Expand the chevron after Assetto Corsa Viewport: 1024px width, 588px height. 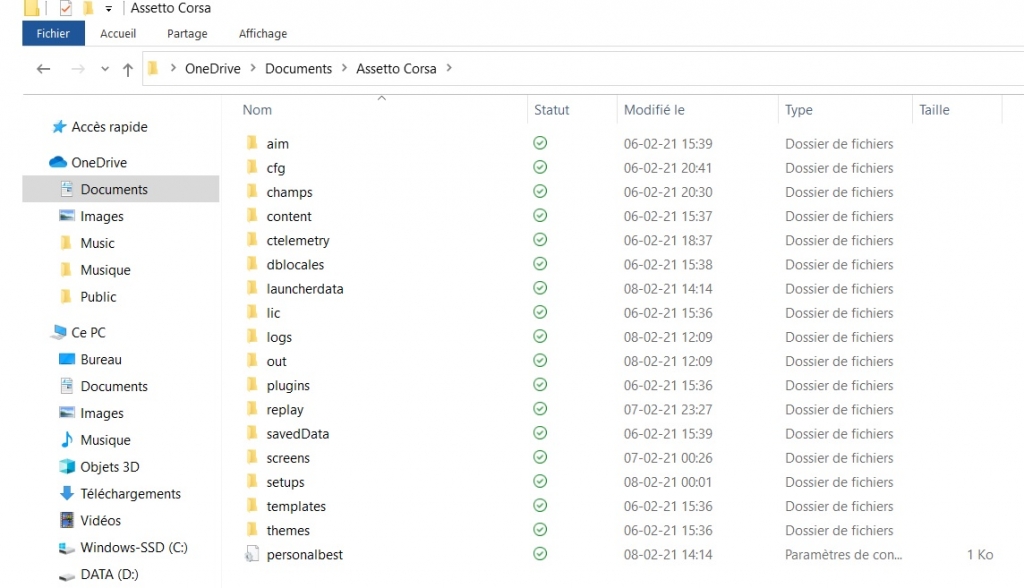point(449,68)
